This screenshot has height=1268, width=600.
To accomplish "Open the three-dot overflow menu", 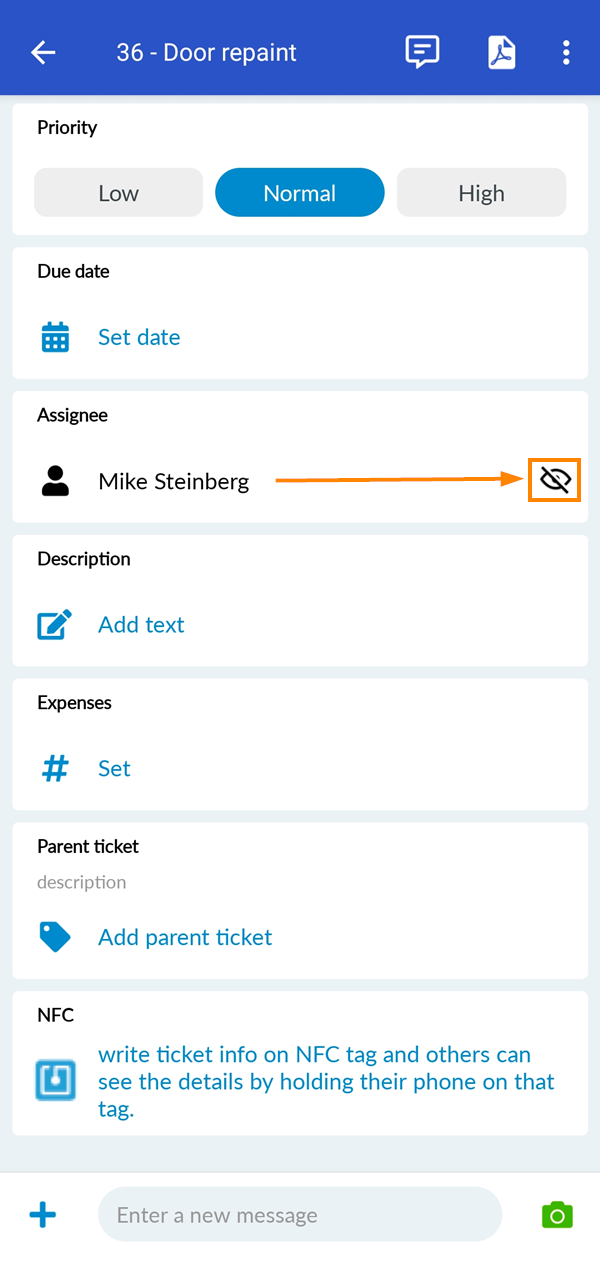I will click(566, 53).
